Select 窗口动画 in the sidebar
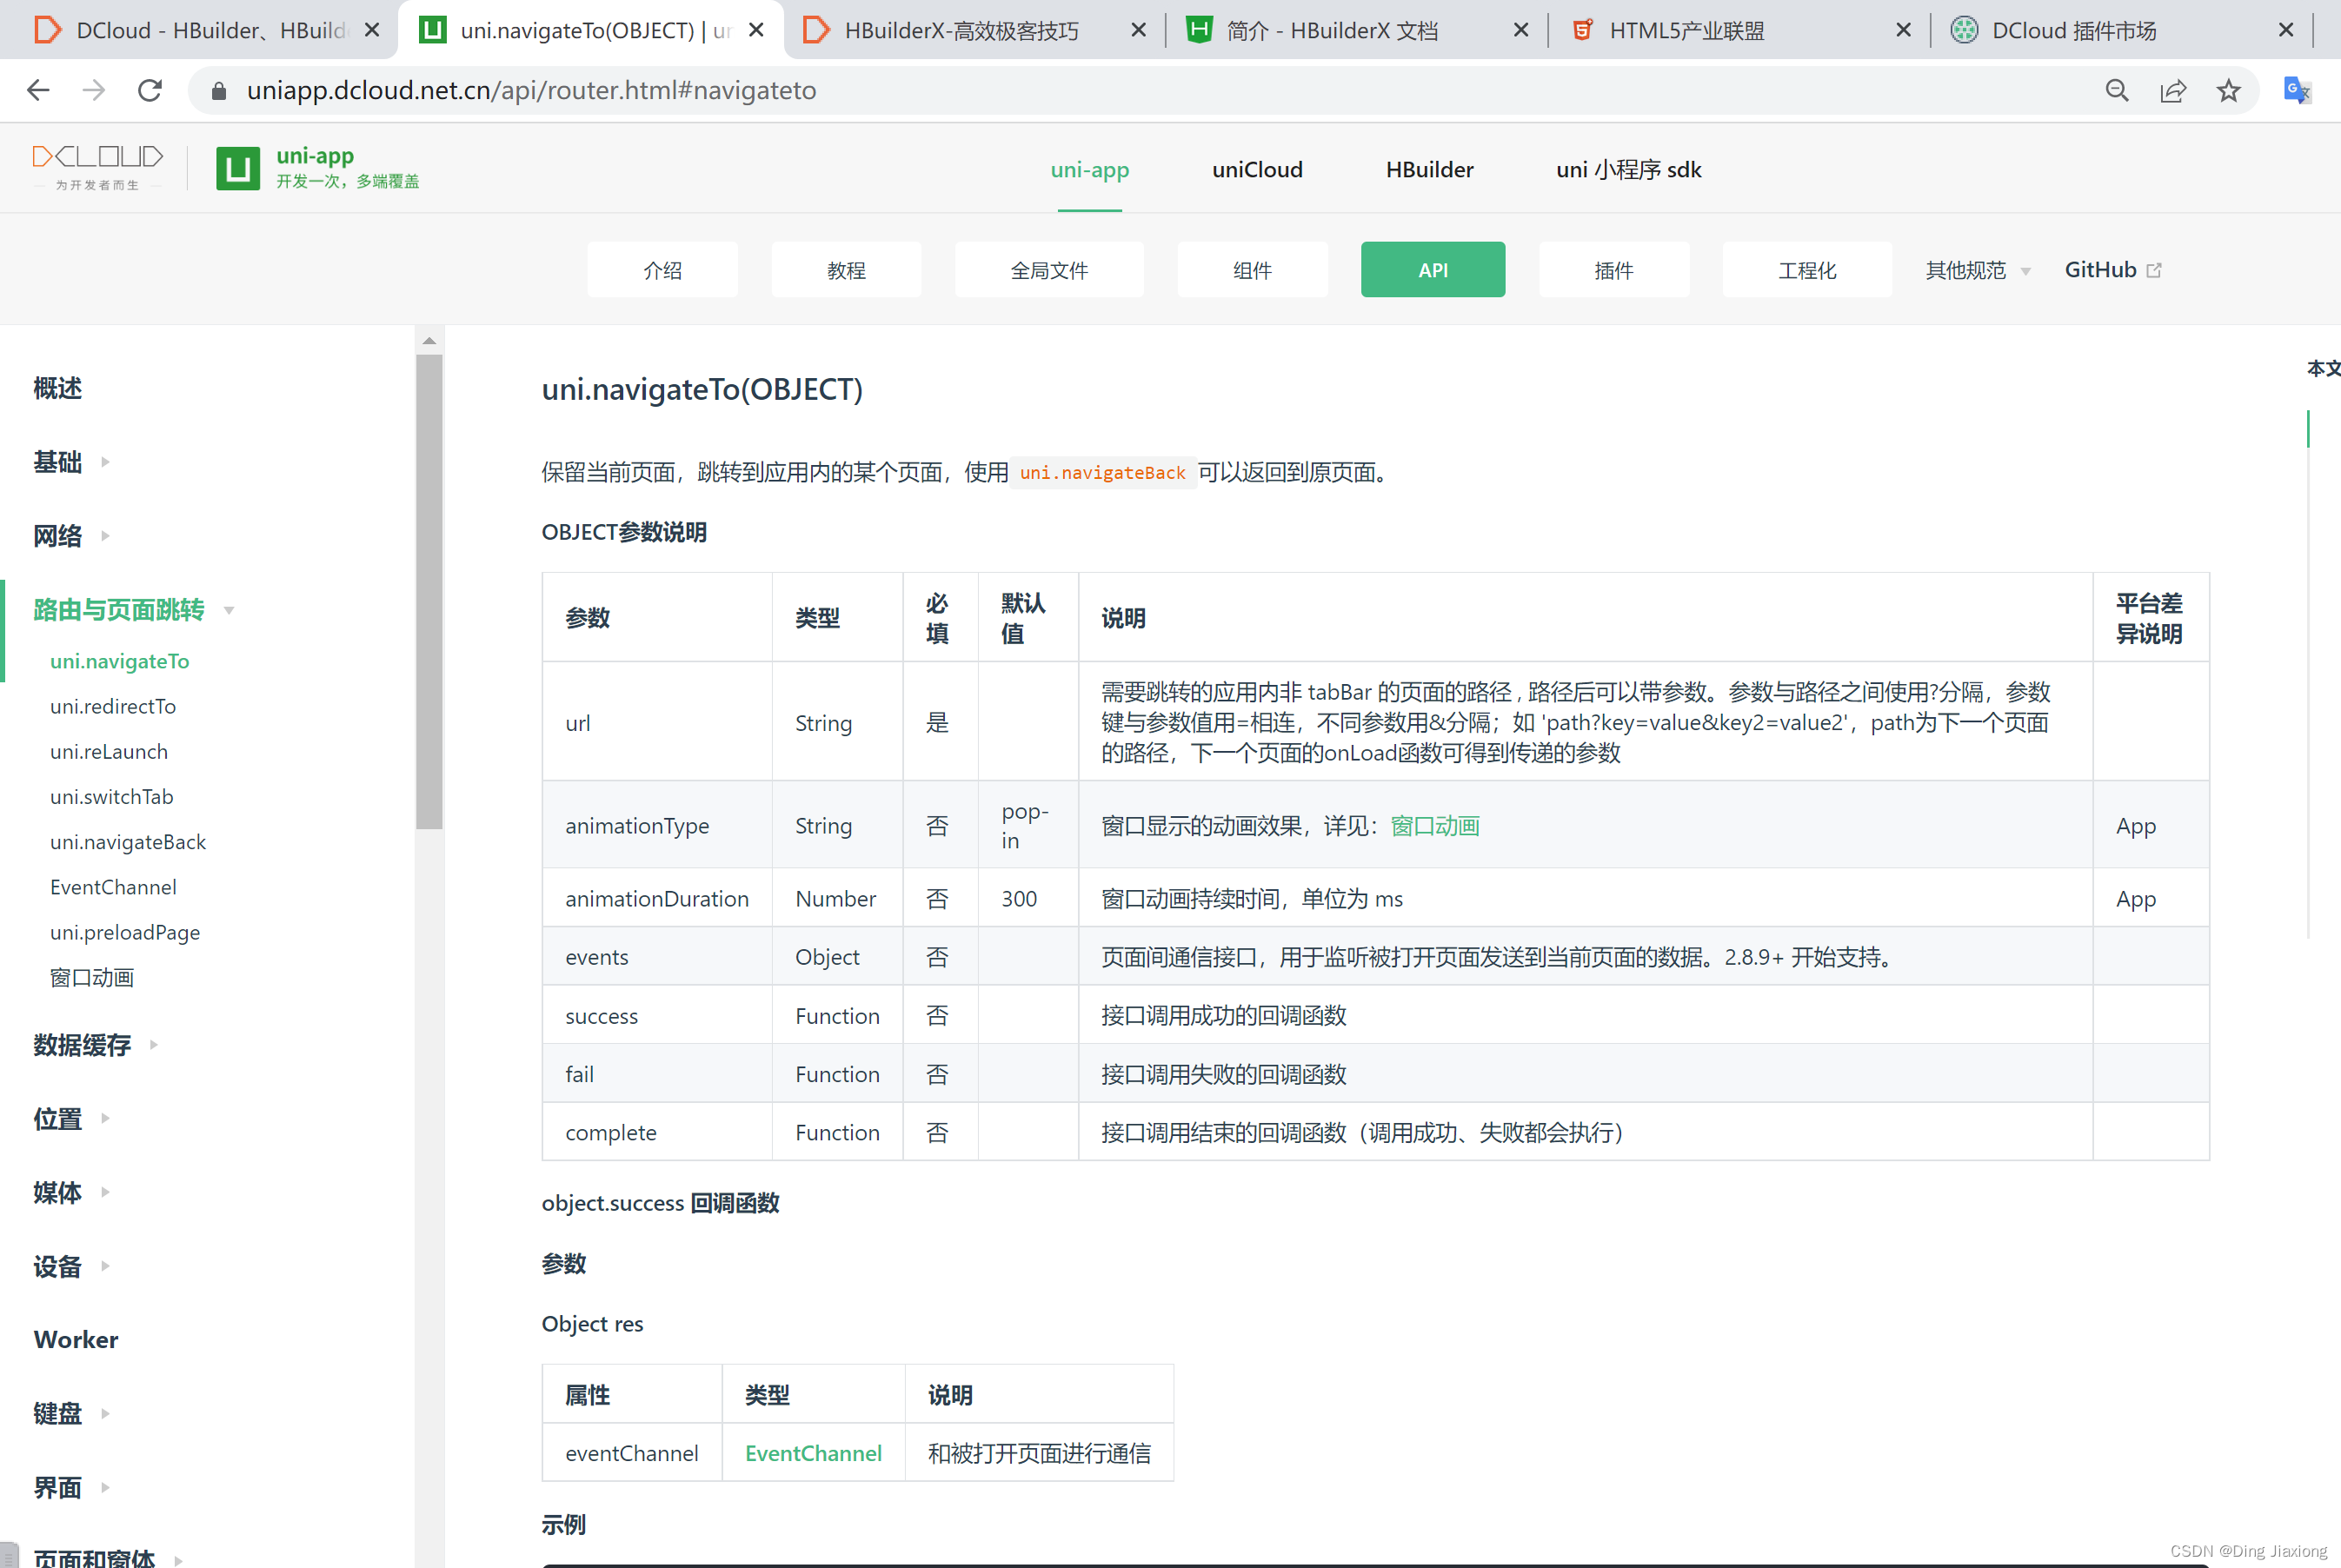Image resolution: width=2341 pixels, height=1568 pixels. [92, 978]
